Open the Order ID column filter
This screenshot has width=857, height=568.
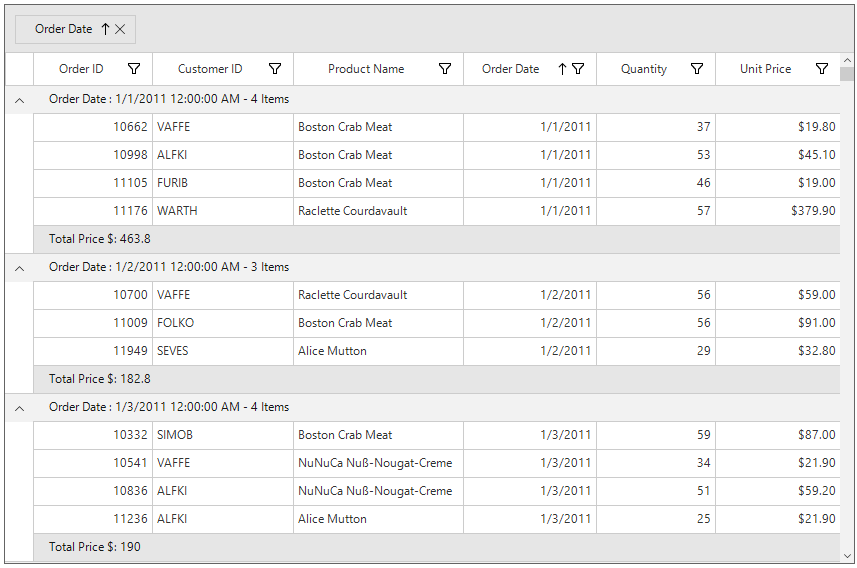point(134,69)
